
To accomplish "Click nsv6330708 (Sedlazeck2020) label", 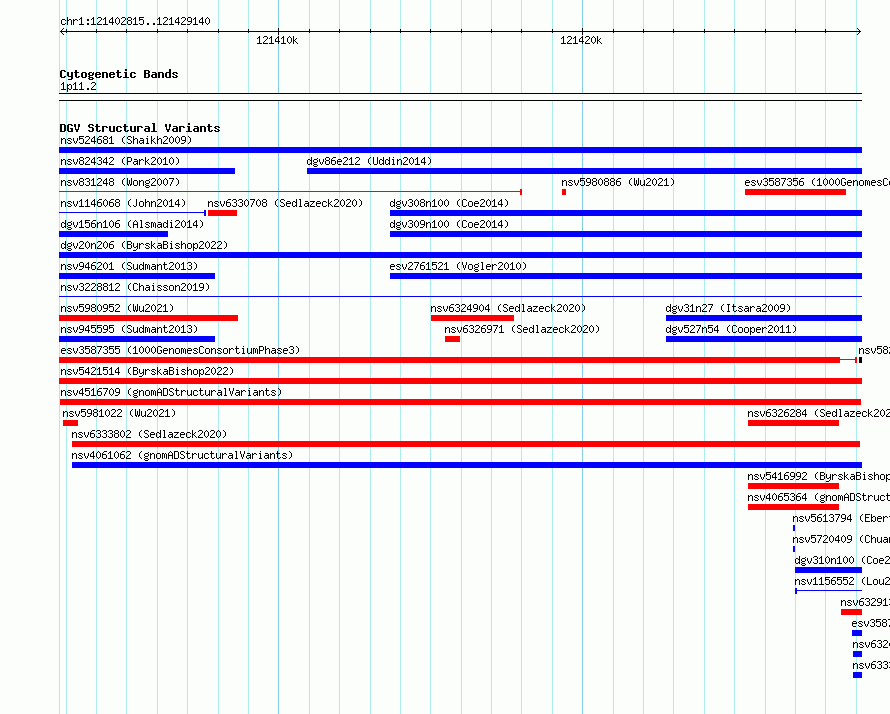I will 285,203.
